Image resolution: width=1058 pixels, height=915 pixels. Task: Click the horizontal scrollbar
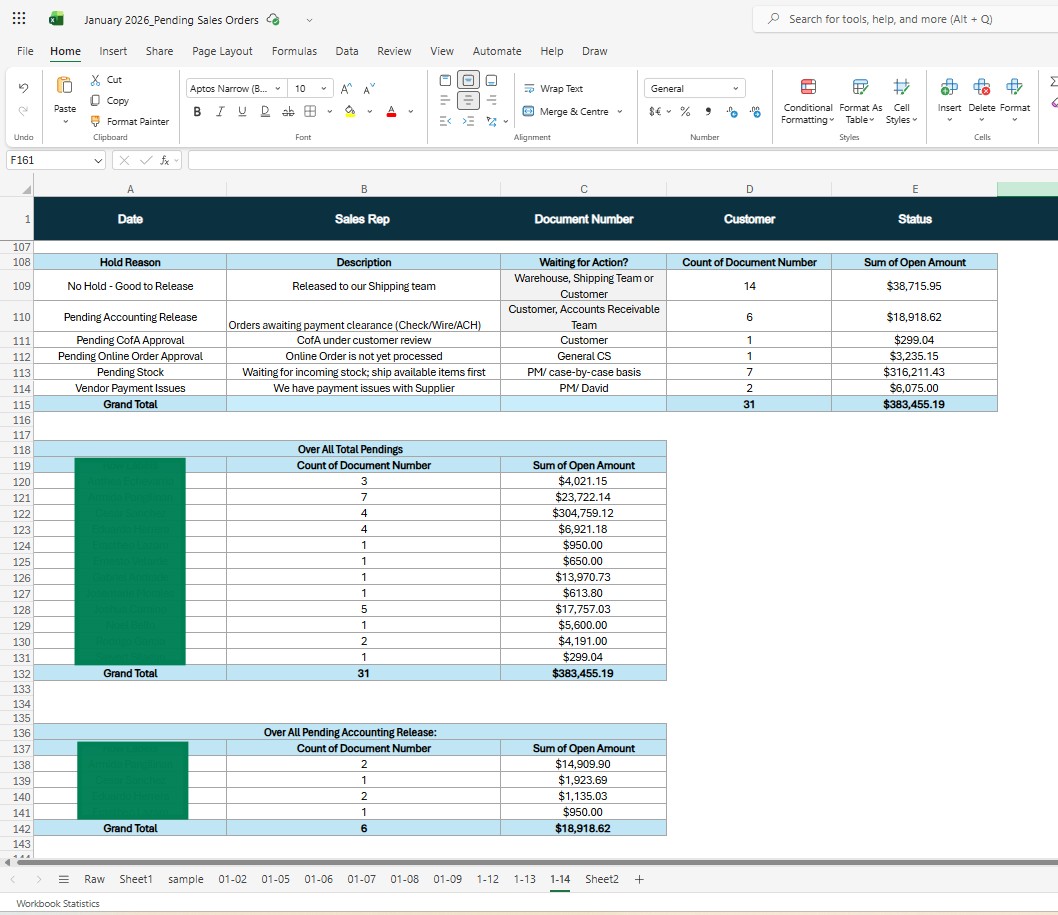pyautogui.click(x=536, y=862)
